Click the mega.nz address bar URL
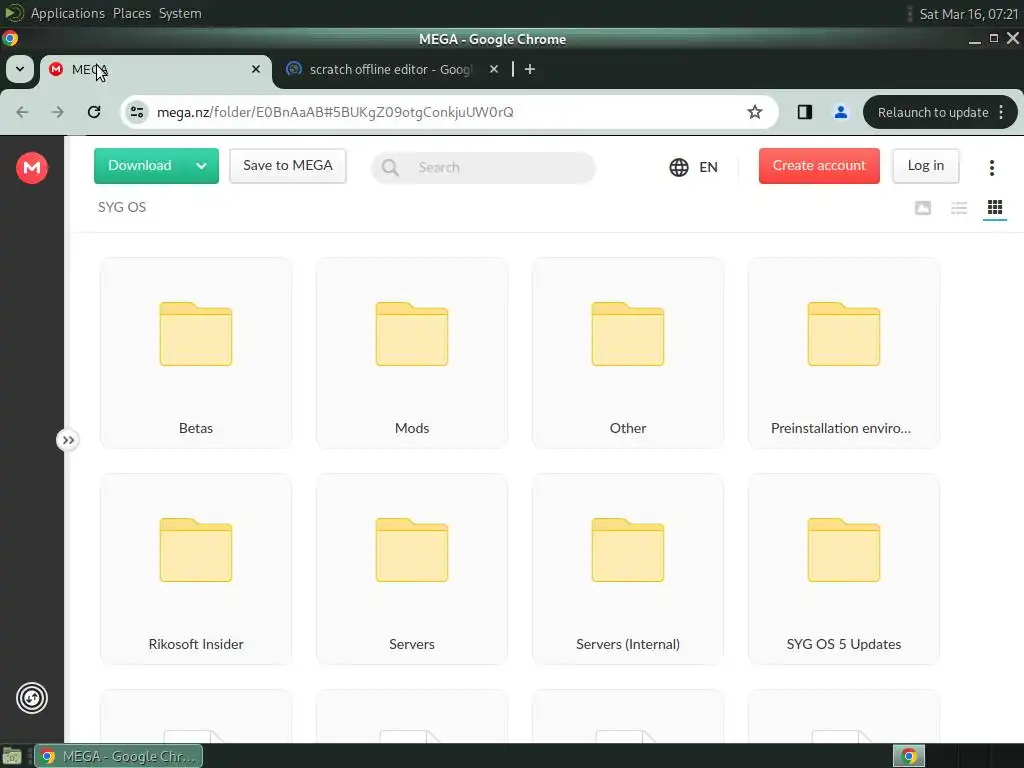1024x768 pixels. pos(335,112)
